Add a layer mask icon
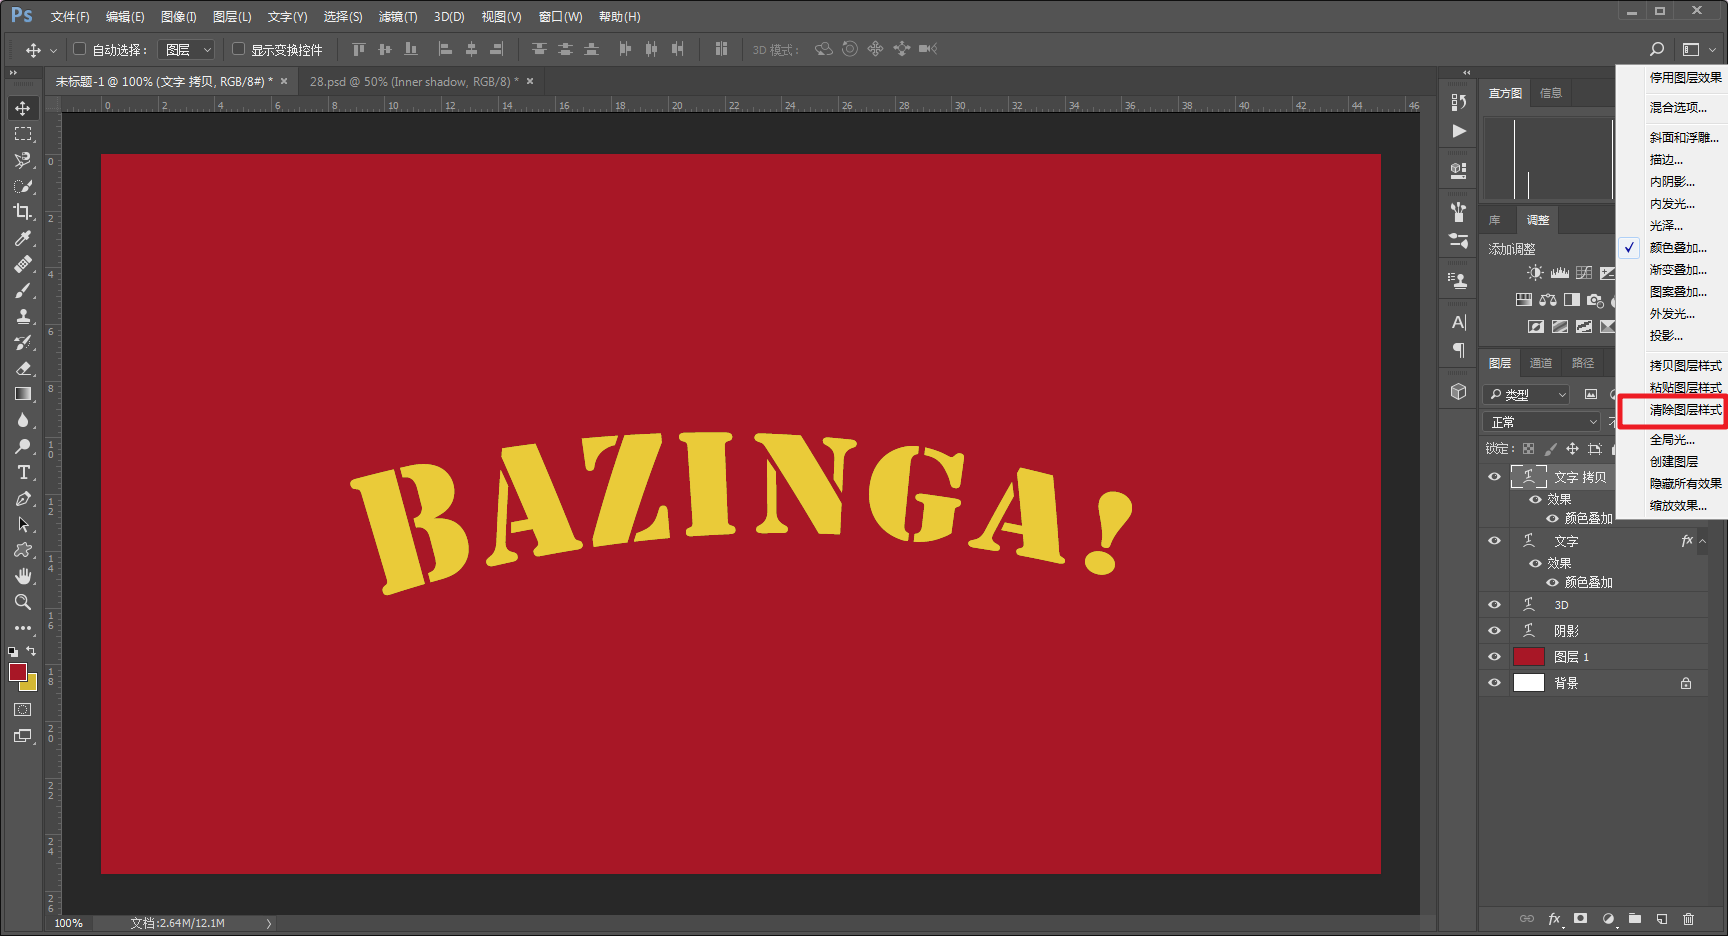The image size is (1728, 936). (1580, 918)
